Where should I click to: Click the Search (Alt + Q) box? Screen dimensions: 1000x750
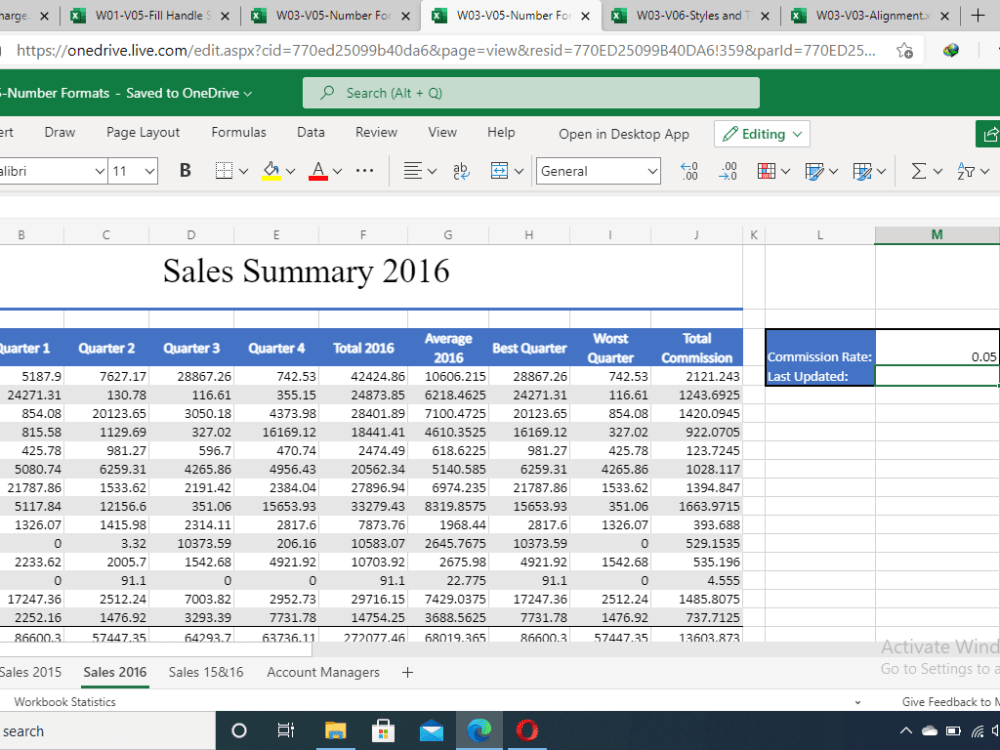[531, 93]
